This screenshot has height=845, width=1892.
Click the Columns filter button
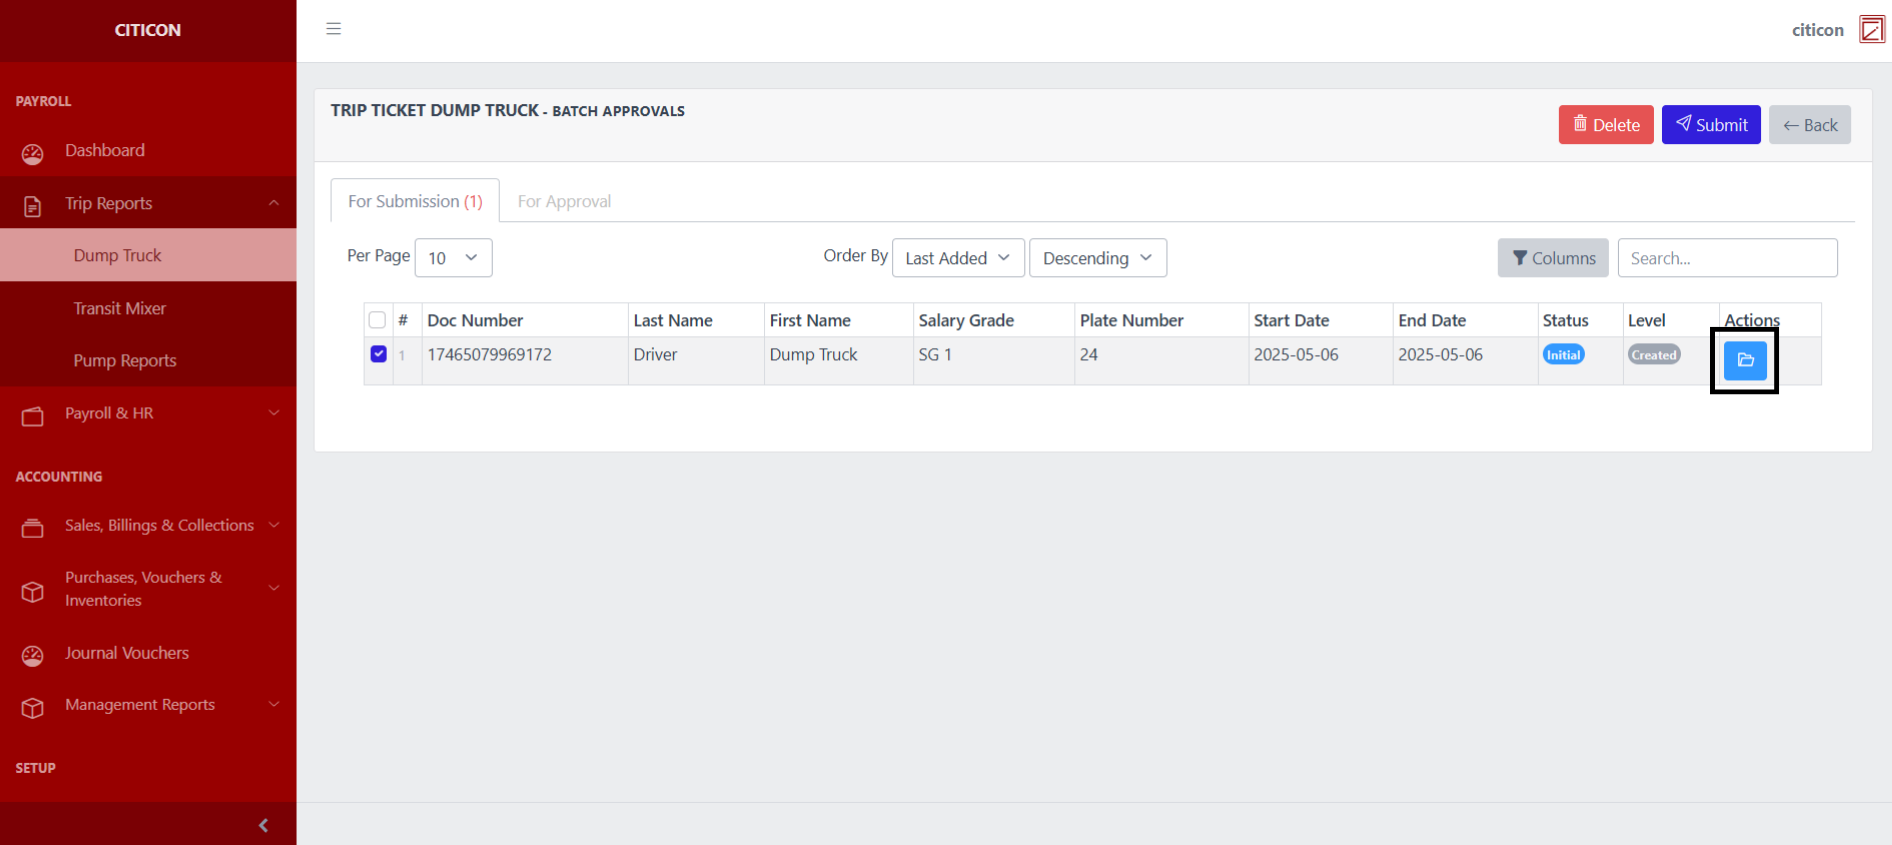pyautogui.click(x=1552, y=258)
